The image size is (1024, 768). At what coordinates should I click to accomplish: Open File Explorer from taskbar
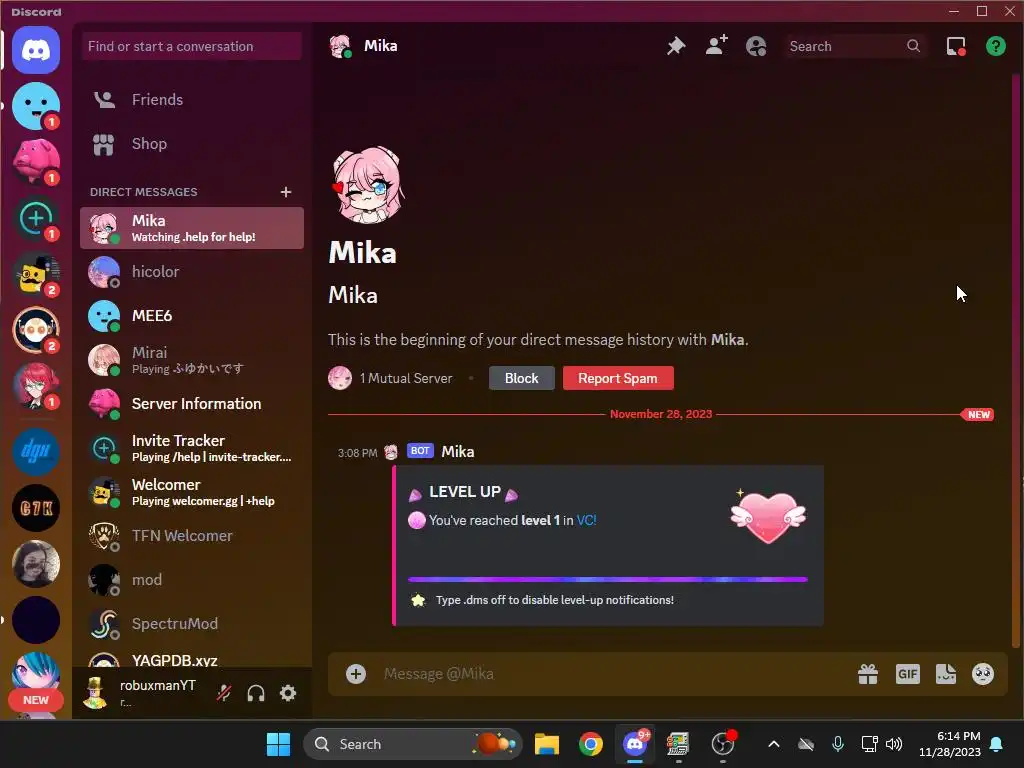[547, 744]
